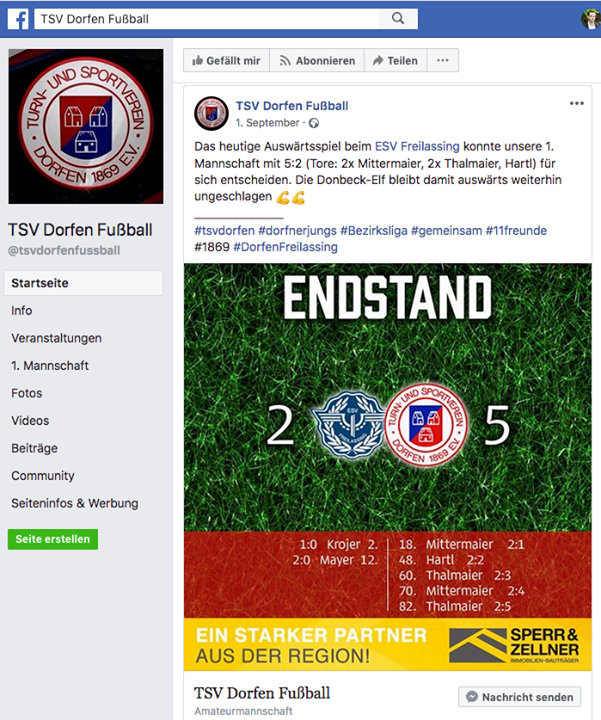This screenshot has height=720, width=601.
Task: Follow the ESV Freilassing link
Action: [x=417, y=146]
